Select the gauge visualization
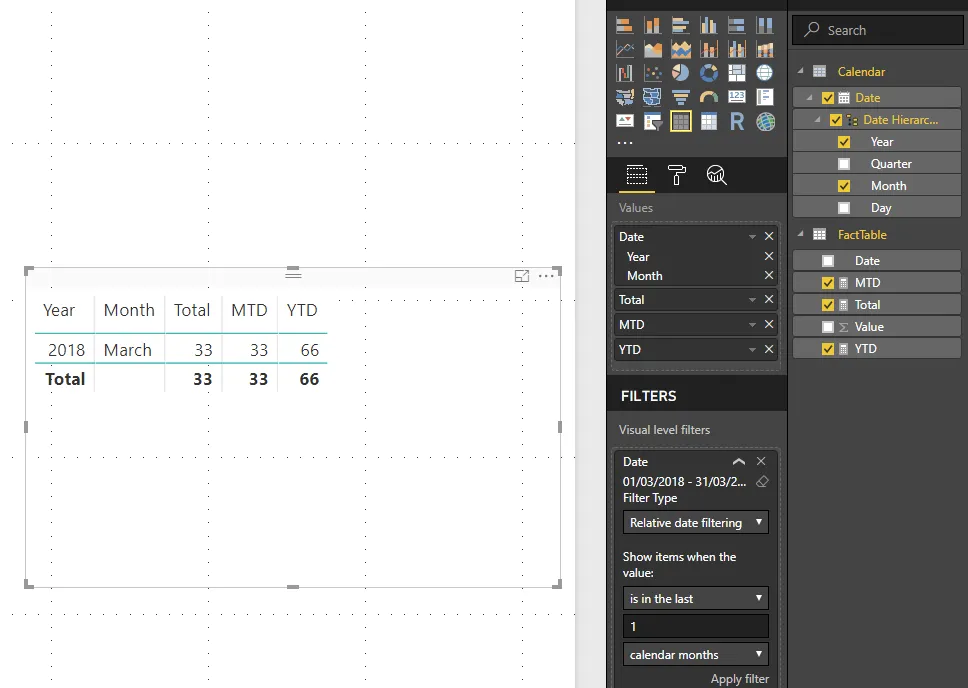Viewport: 968px width, 688px height. pyautogui.click(x=709, y=97)
